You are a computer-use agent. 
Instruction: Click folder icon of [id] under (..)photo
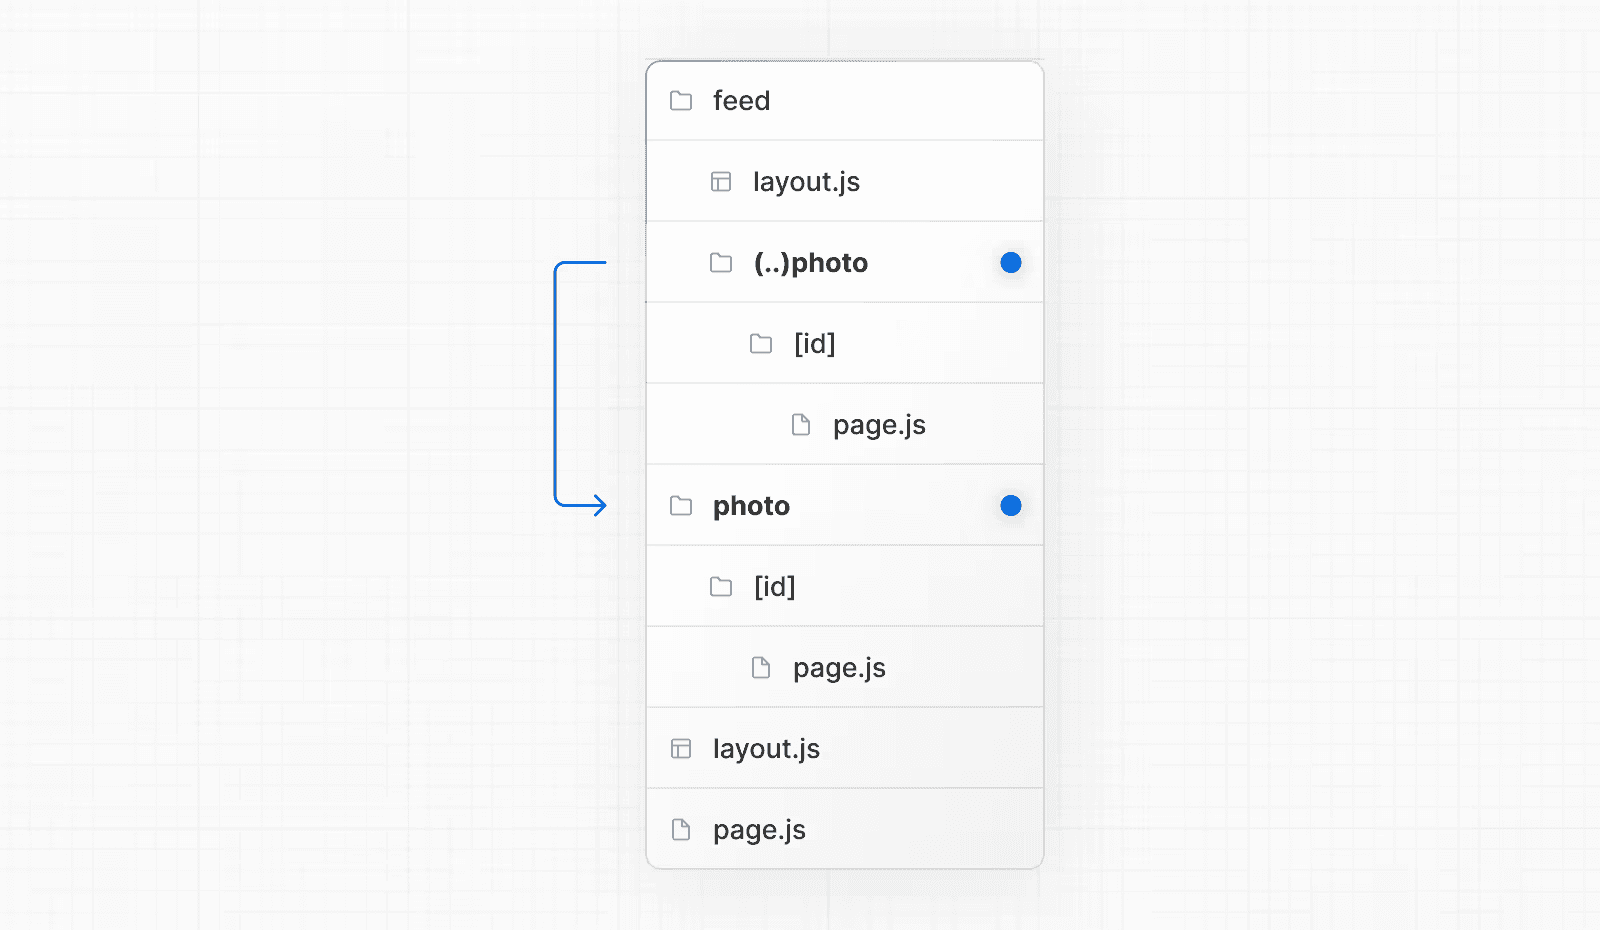(x=761, y=344)
